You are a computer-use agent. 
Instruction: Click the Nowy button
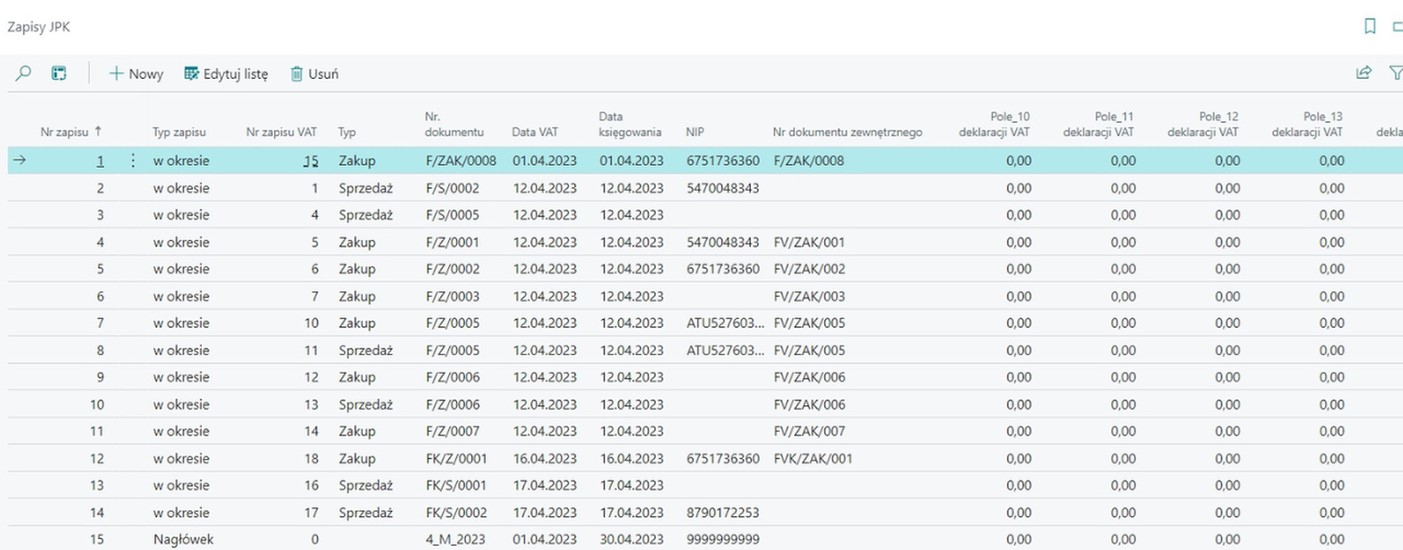coord(136,74)
